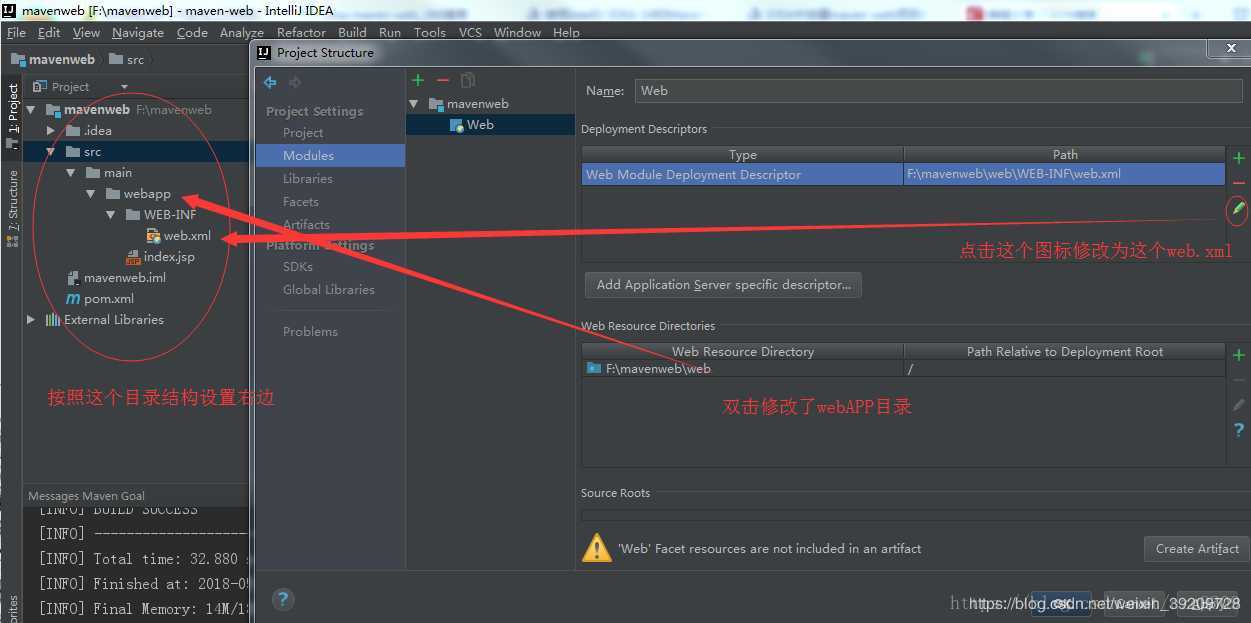Screen dimensions: 1251x623
Task: Open the File menu
Action: [16, 32]
